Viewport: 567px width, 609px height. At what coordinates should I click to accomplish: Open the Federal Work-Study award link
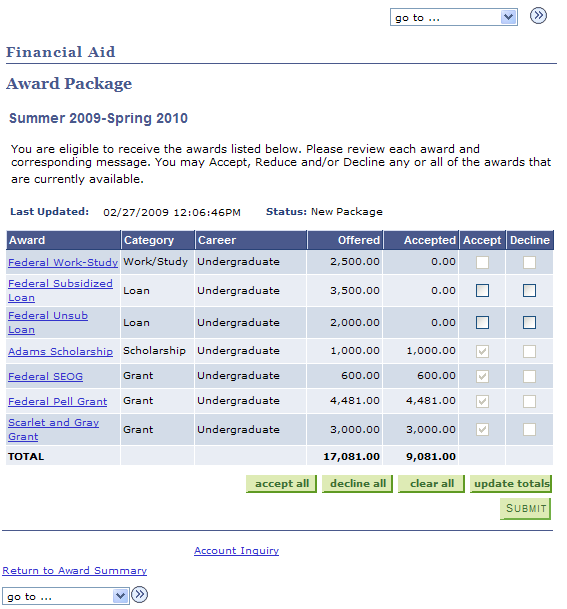pyautogui.click(x=63, y=263)
